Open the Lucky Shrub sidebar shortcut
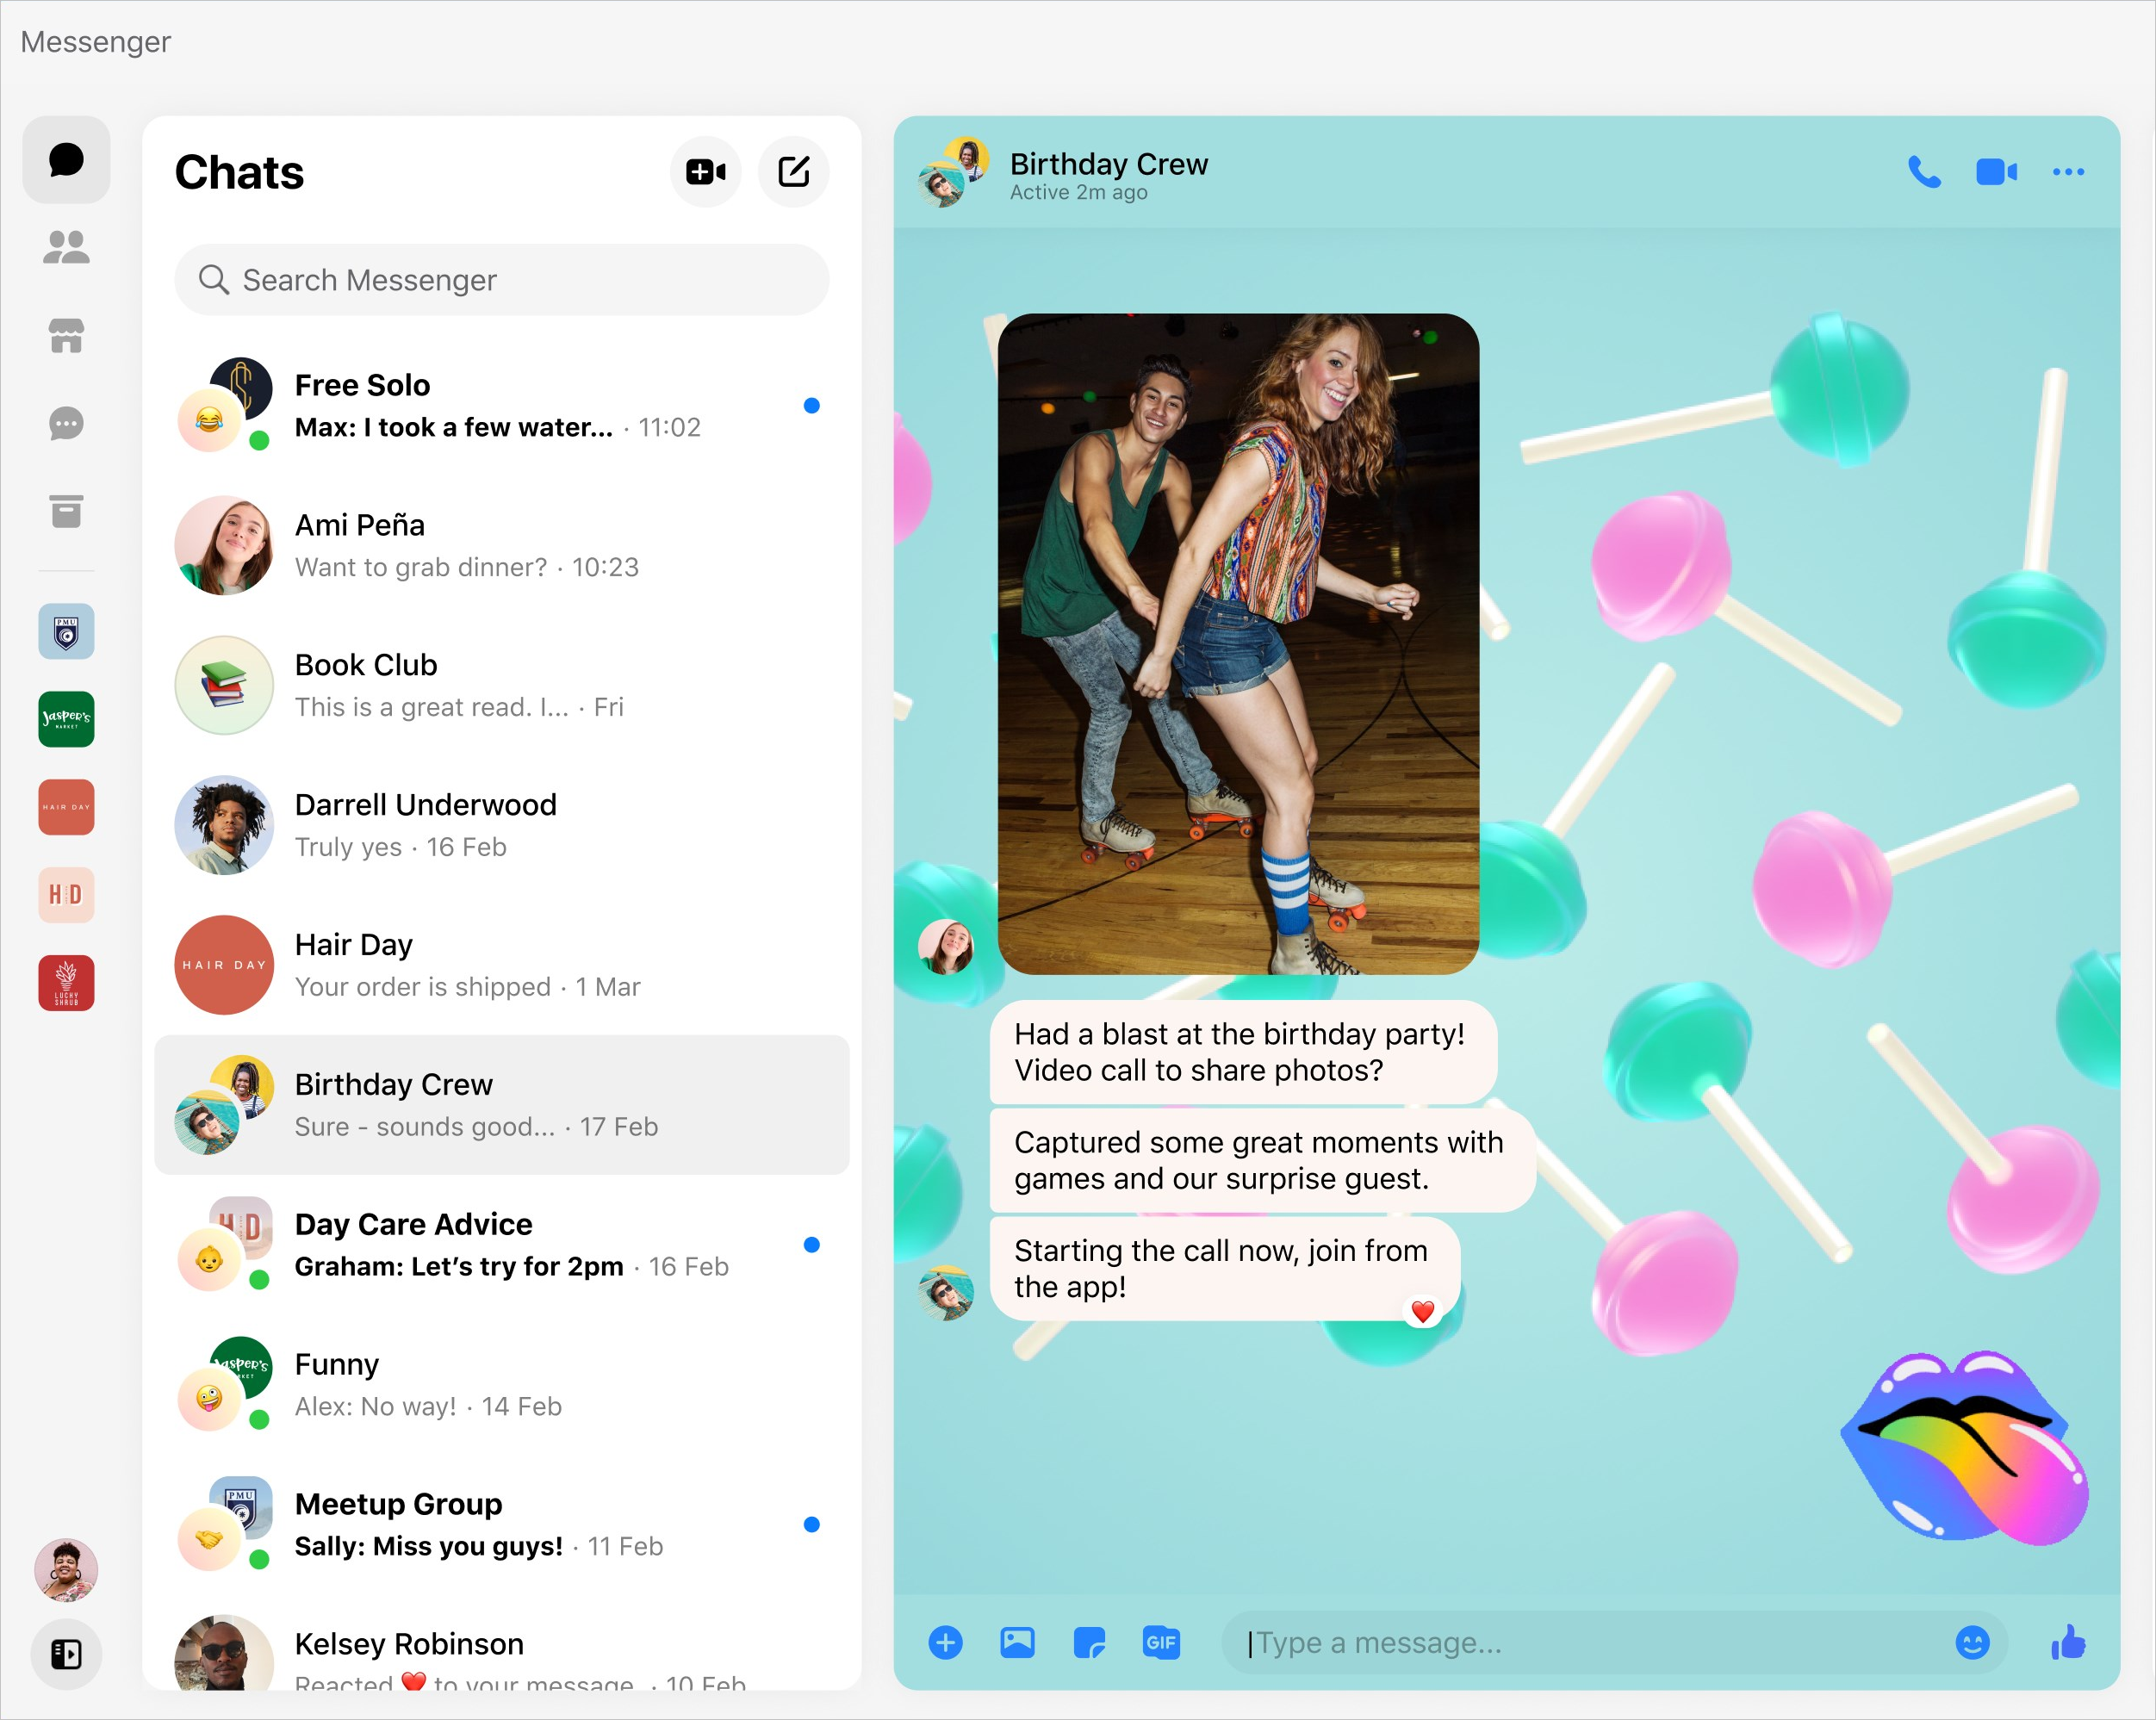 click(66, 983)
